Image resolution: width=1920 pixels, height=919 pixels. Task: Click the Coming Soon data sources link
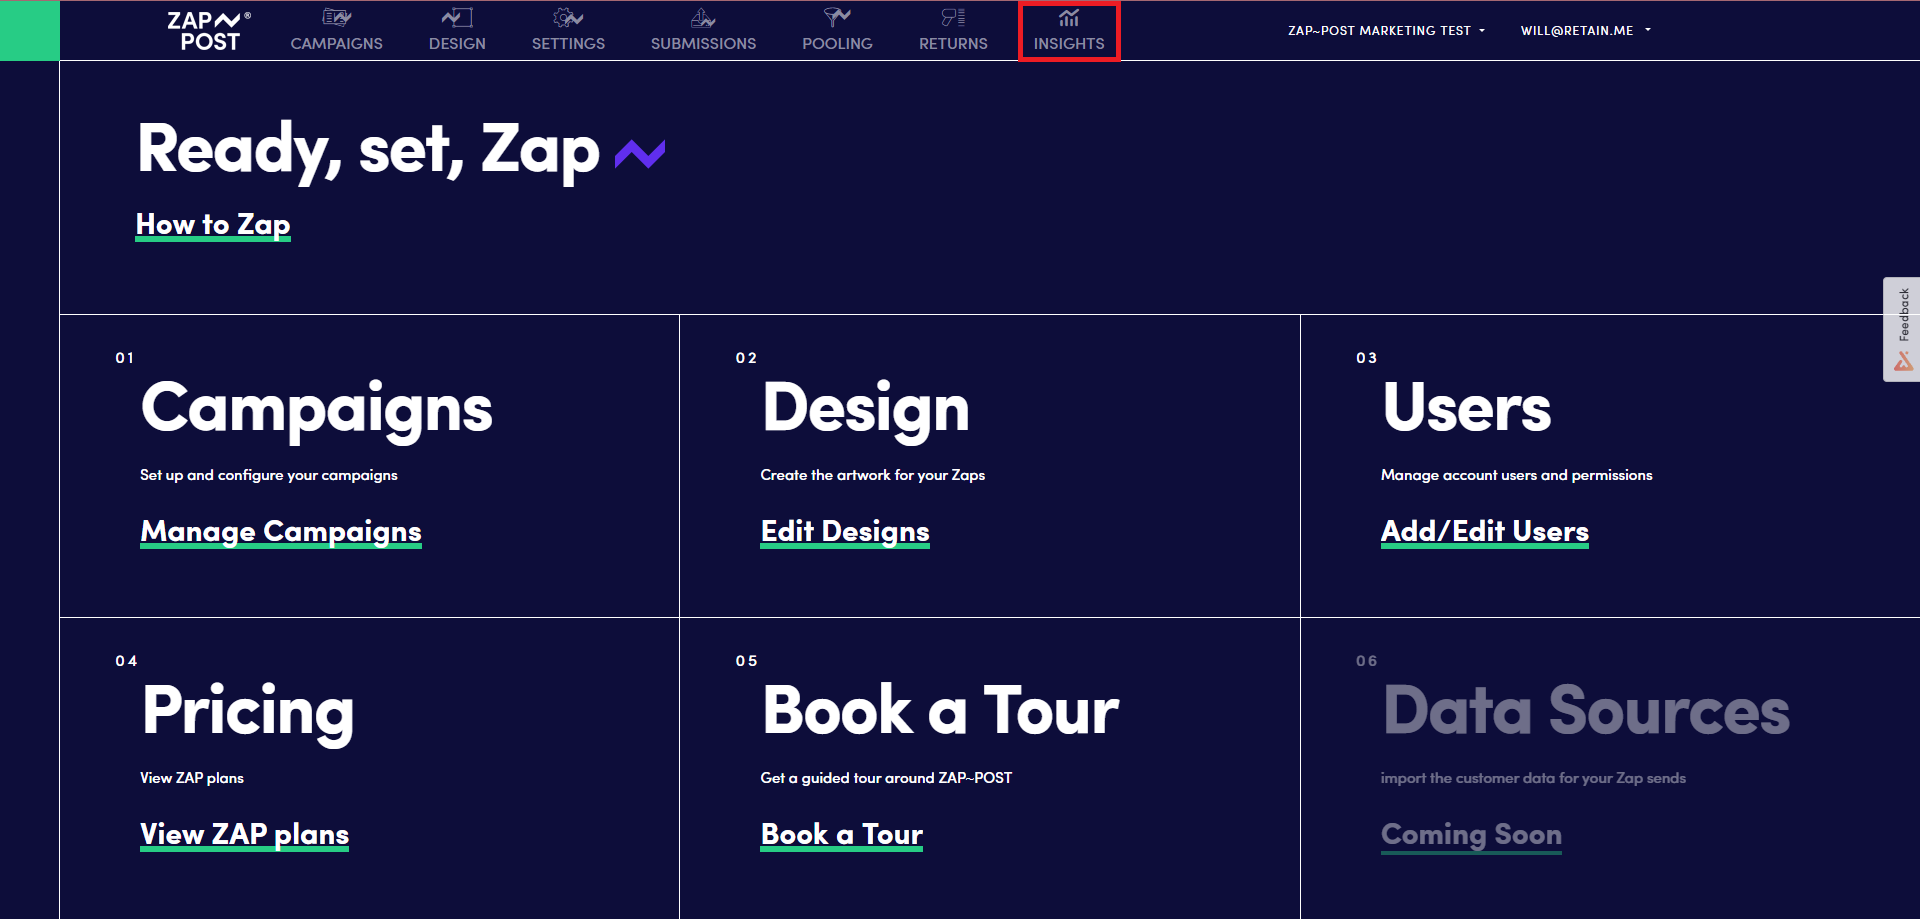tap(1471, 834)
